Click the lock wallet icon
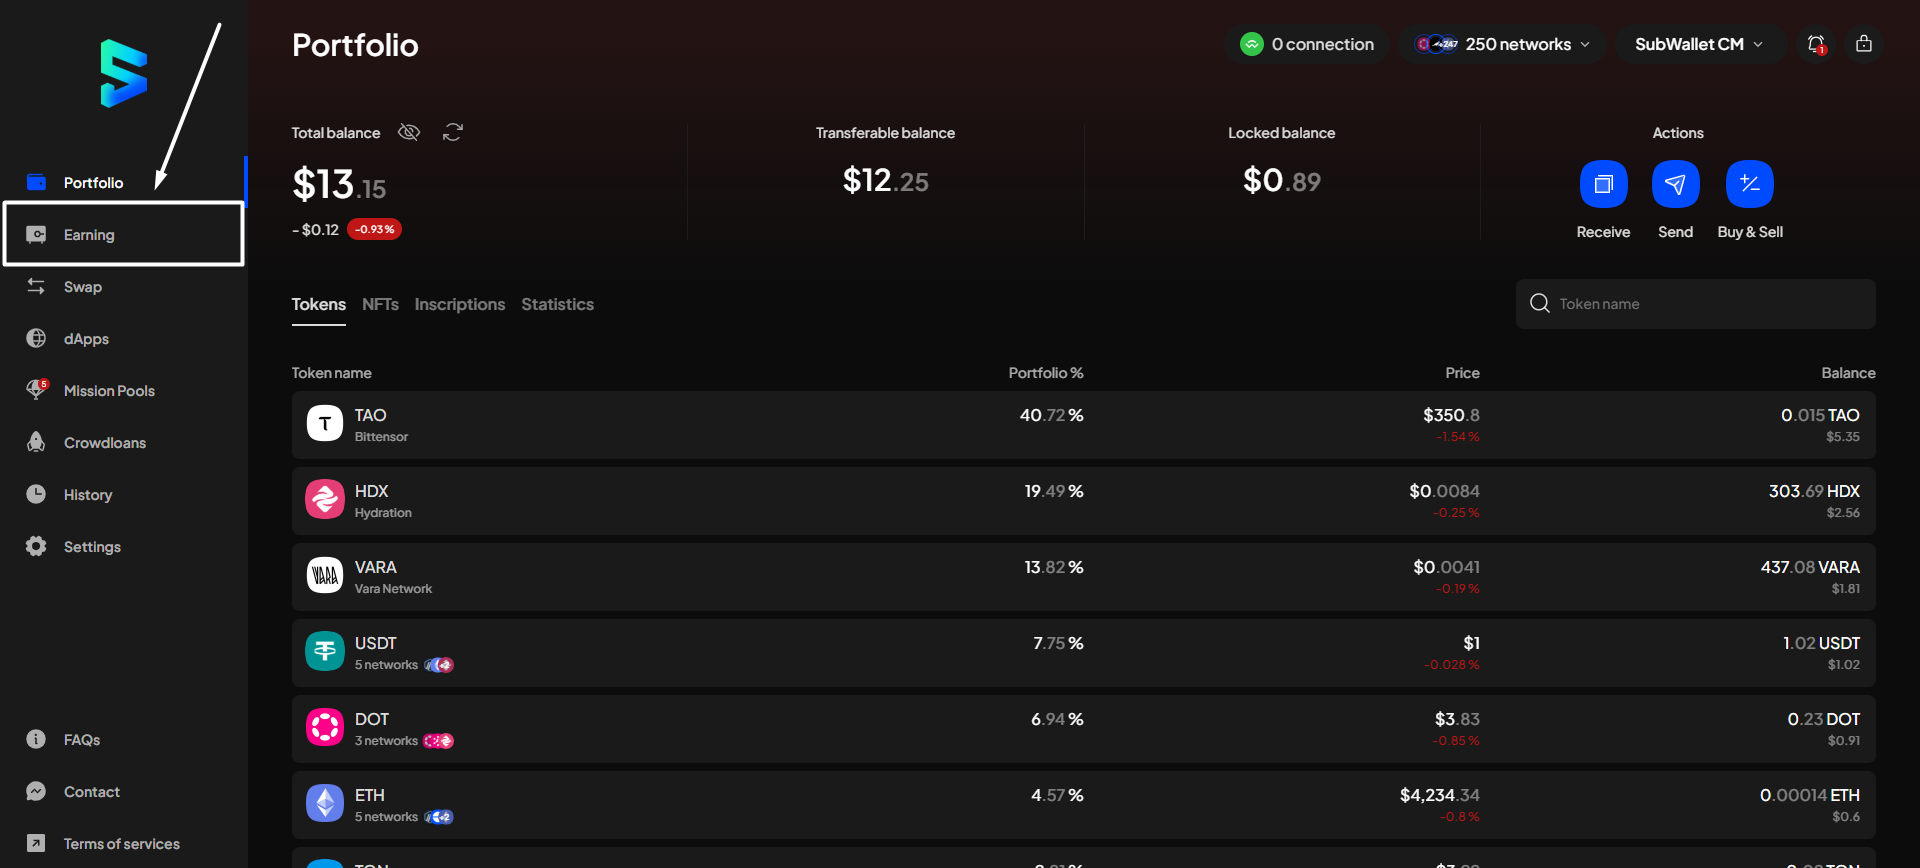This screenshot has height=868, width=1920. pos(1864,44)
